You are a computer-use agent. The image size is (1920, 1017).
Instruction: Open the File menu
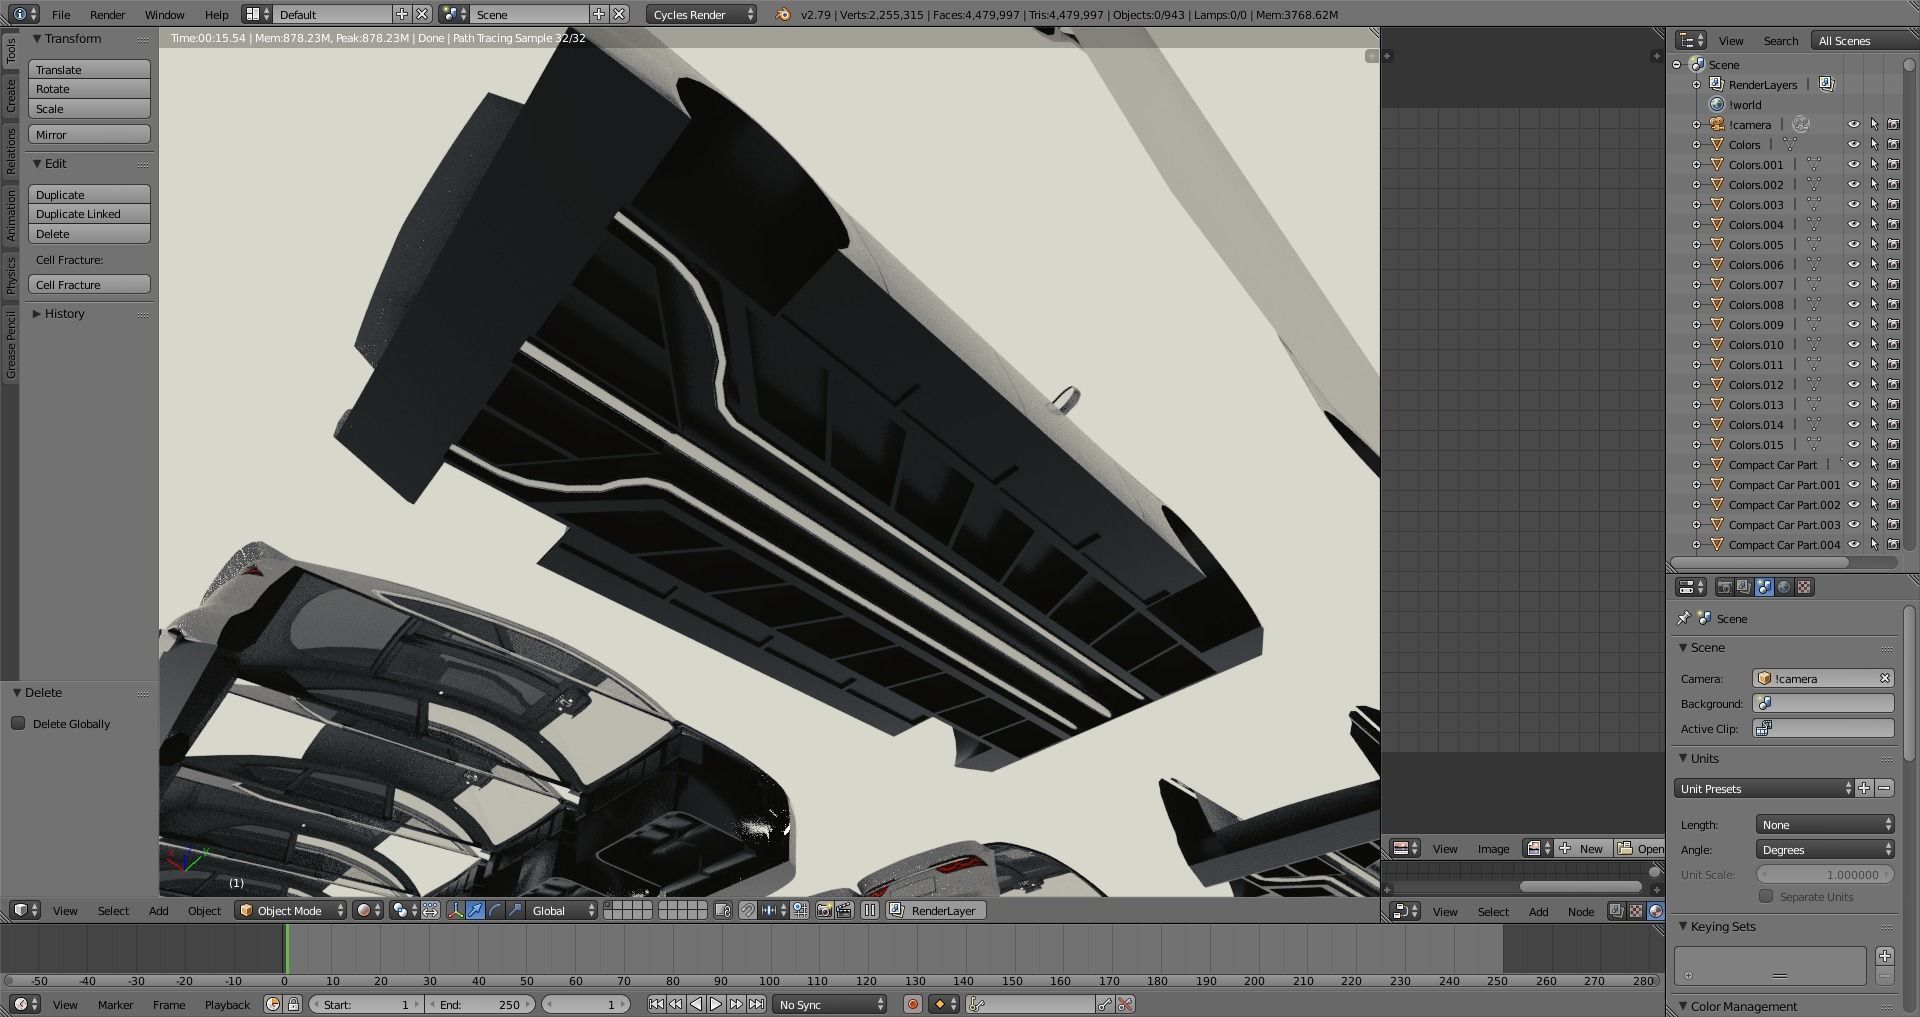tap(61, 14)
